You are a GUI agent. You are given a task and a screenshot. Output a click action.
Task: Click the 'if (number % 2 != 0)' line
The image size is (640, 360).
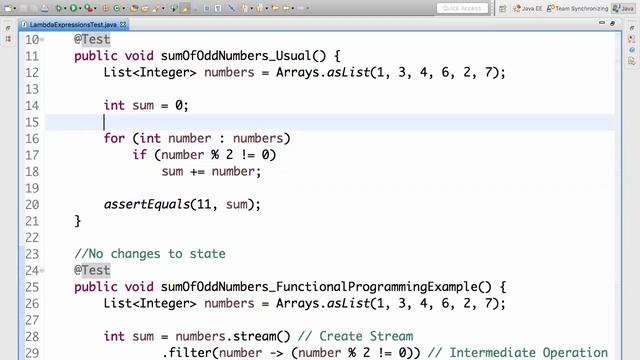tap(204, 155)
